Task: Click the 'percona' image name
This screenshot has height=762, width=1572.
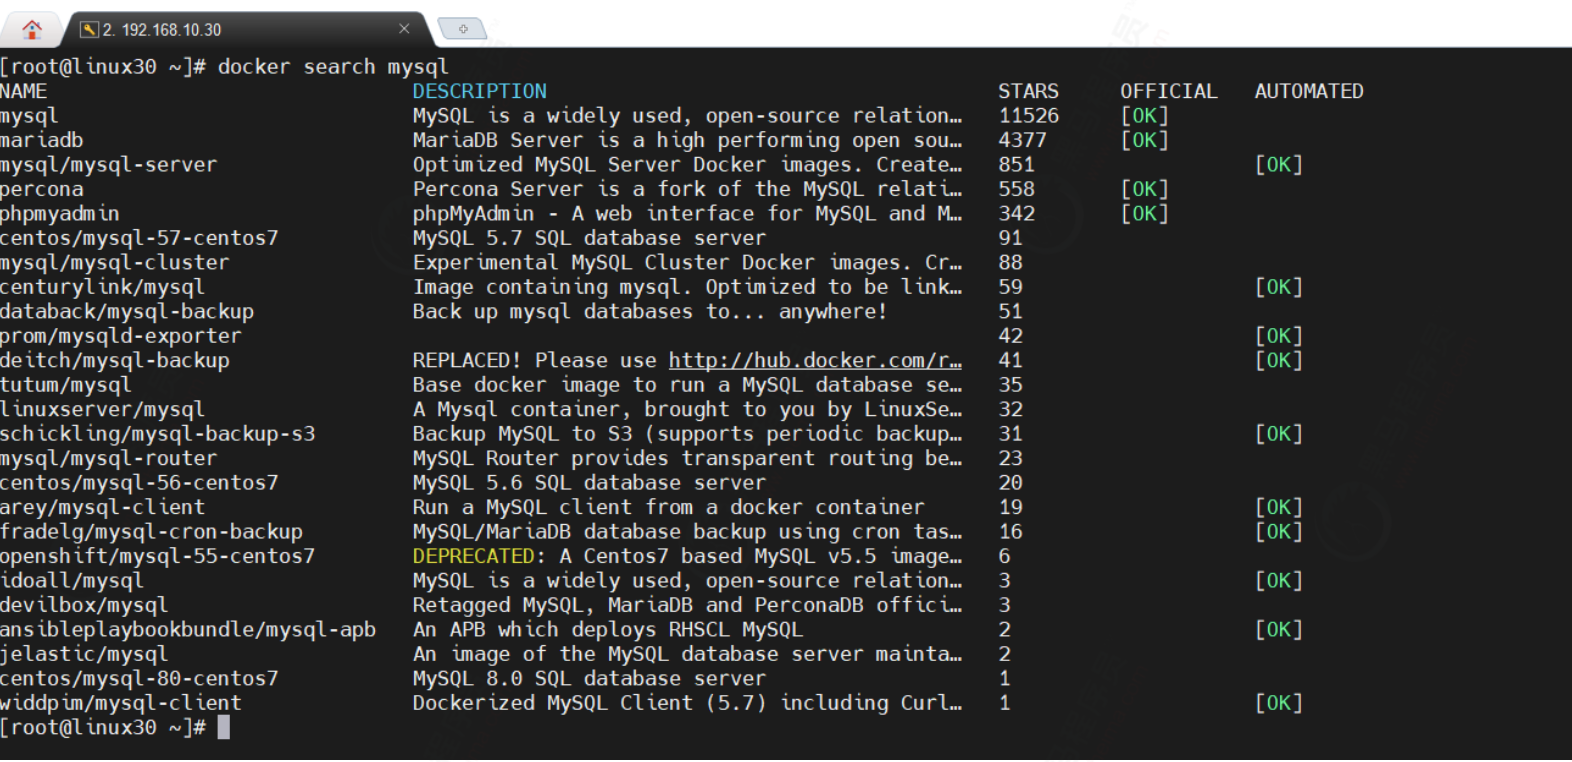Action: (42, 189)
